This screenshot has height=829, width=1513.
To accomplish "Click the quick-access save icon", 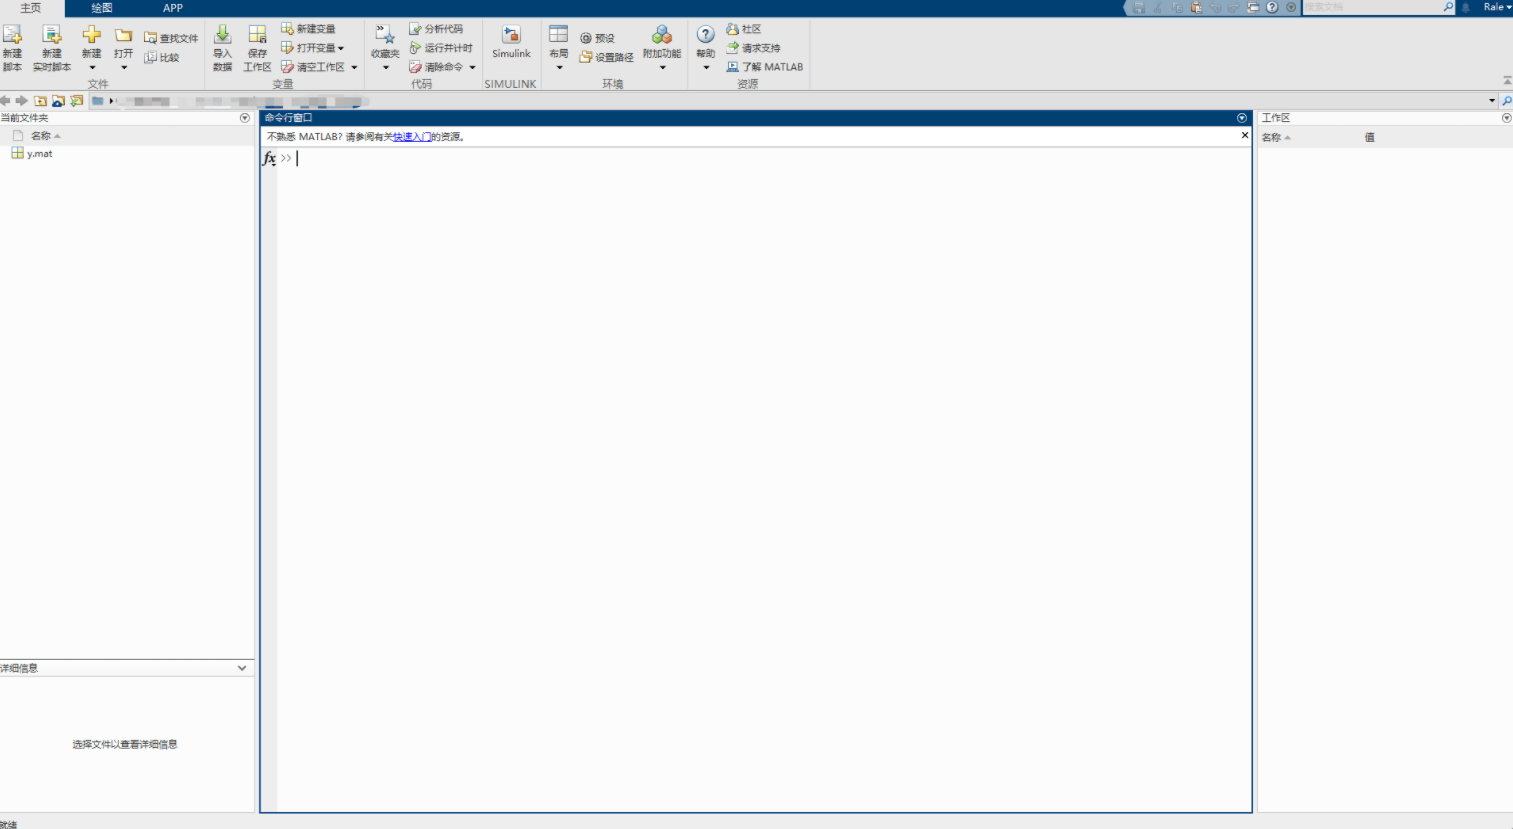I will click(1139, 7).
